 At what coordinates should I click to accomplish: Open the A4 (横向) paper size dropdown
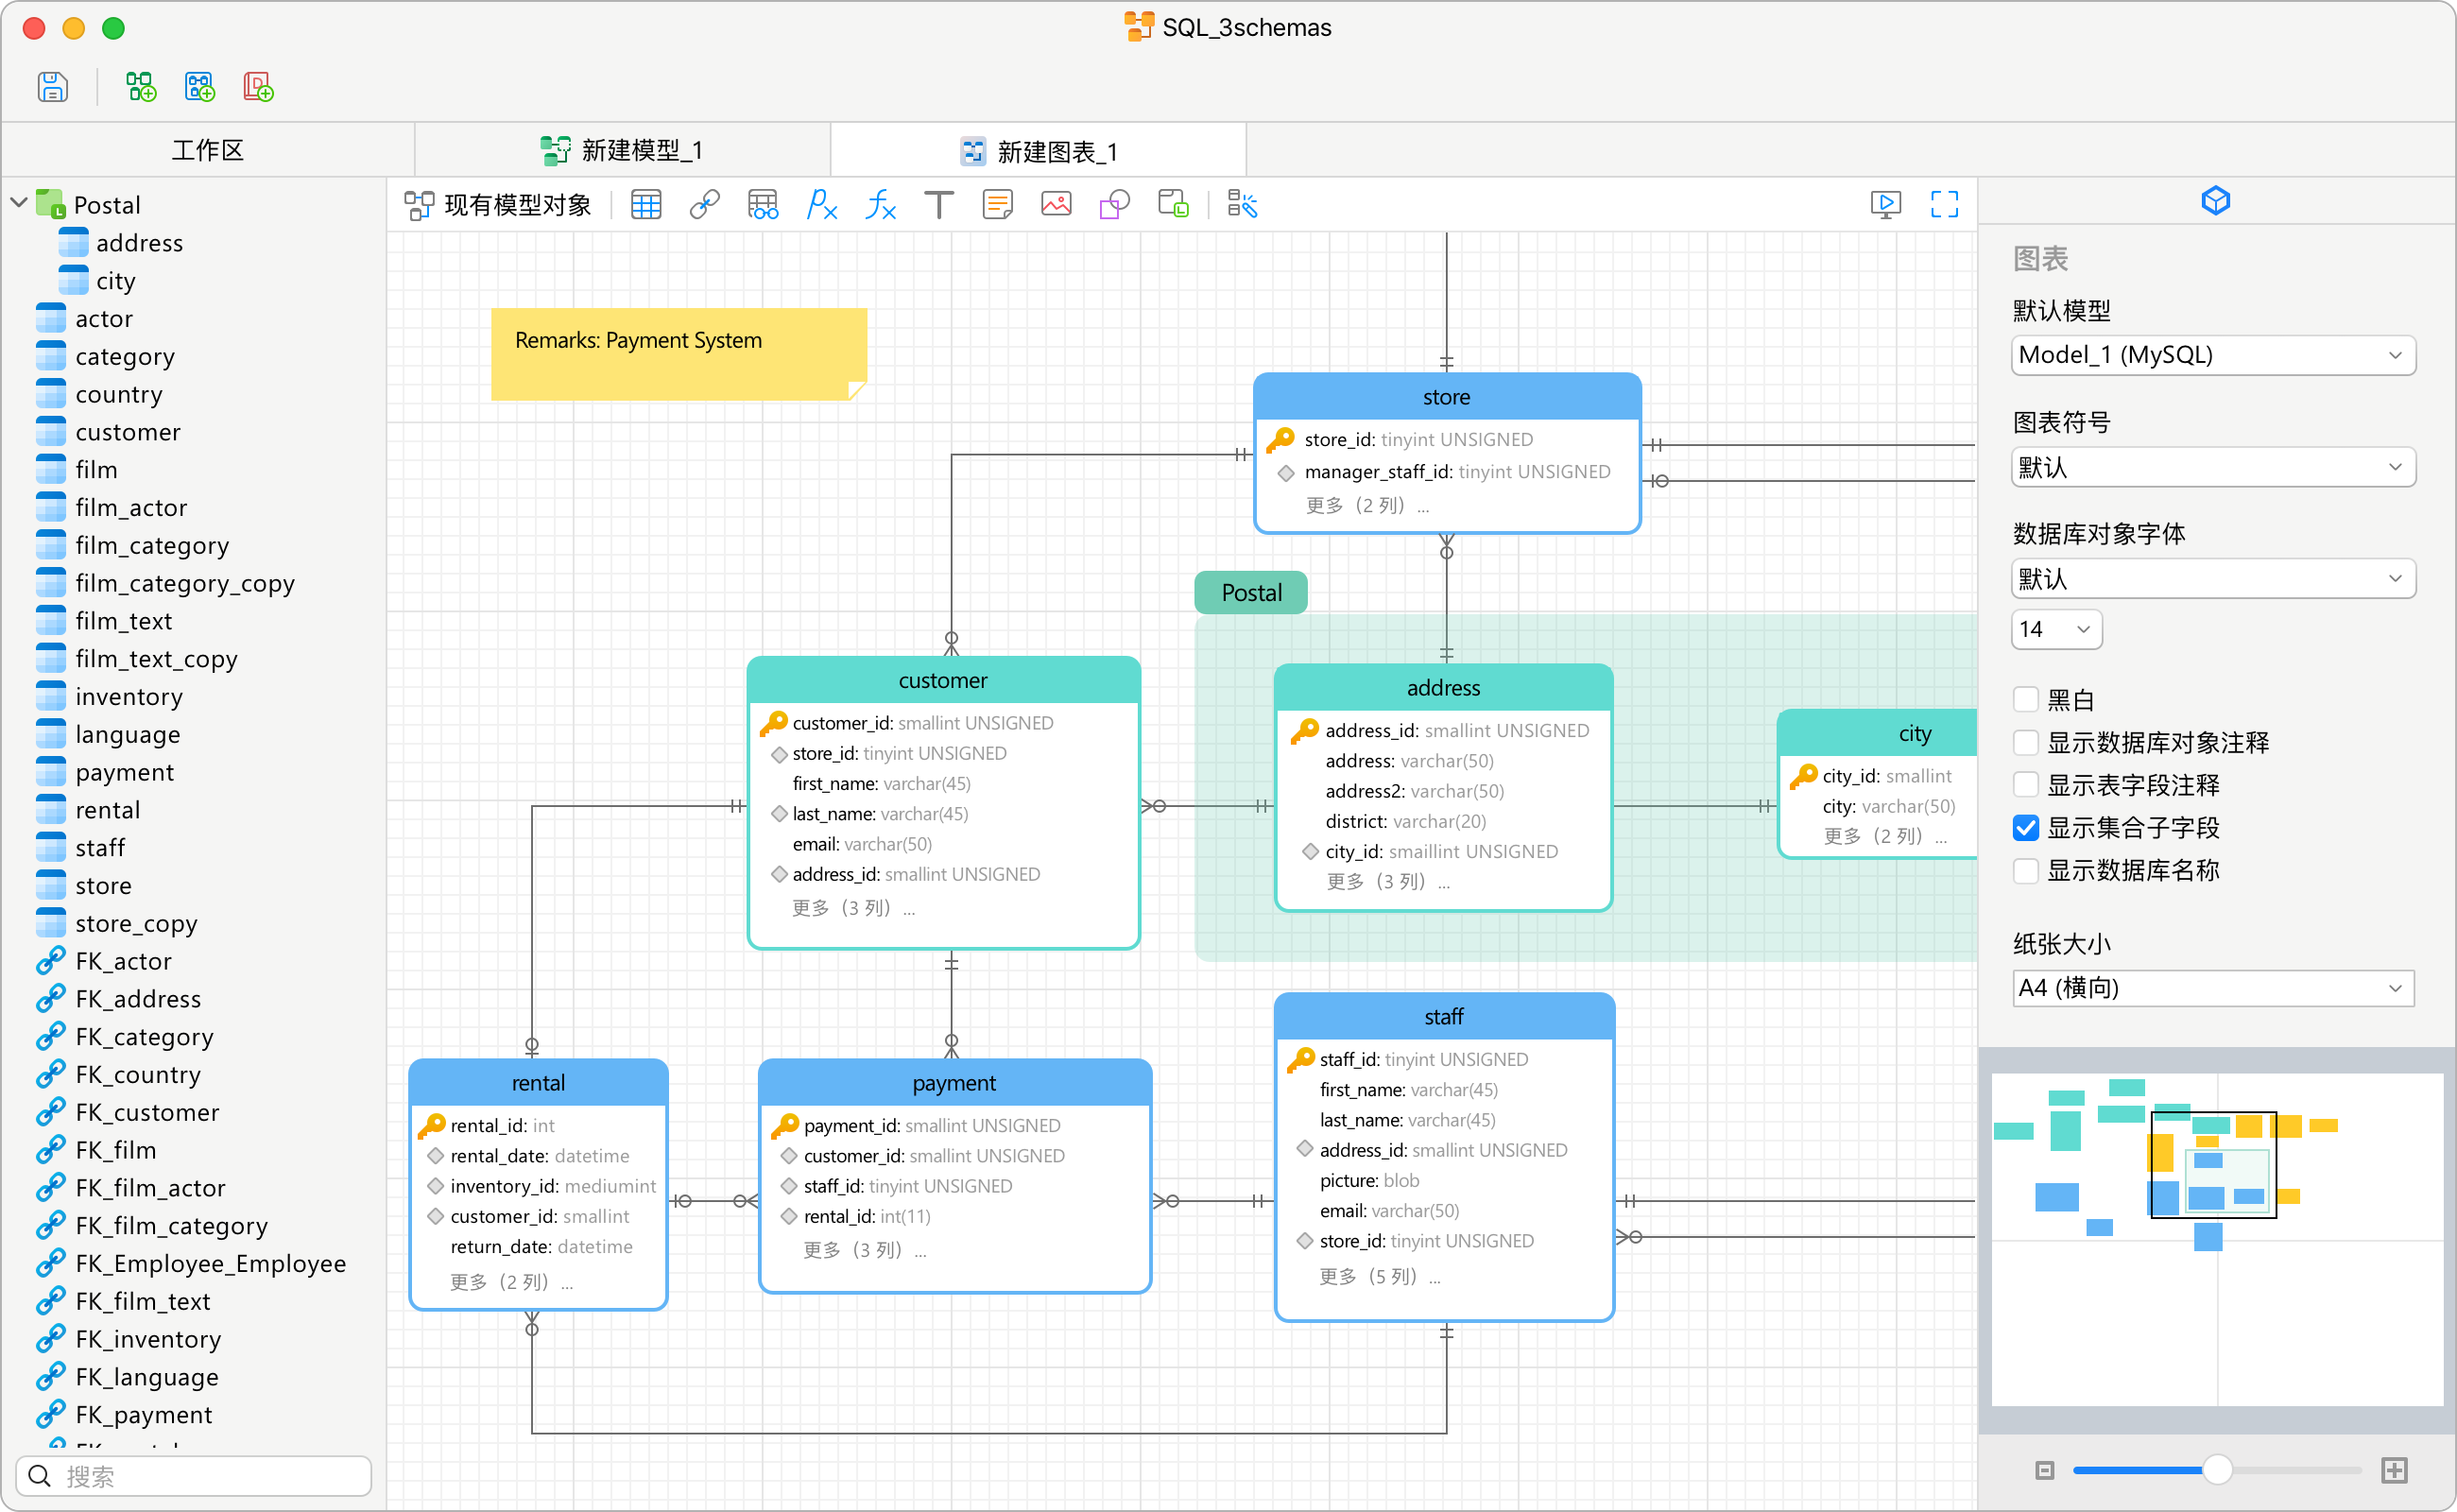coord(2212,988)
